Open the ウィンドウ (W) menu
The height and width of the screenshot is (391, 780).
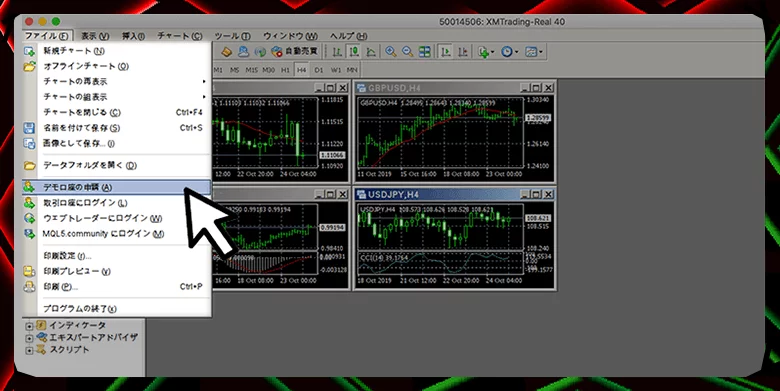tap(291, 36)
